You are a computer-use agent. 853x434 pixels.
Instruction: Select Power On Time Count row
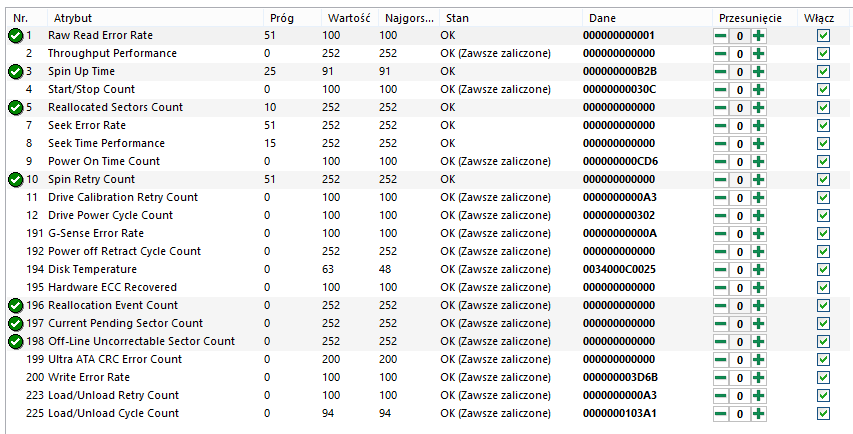(x=428, y=162)
